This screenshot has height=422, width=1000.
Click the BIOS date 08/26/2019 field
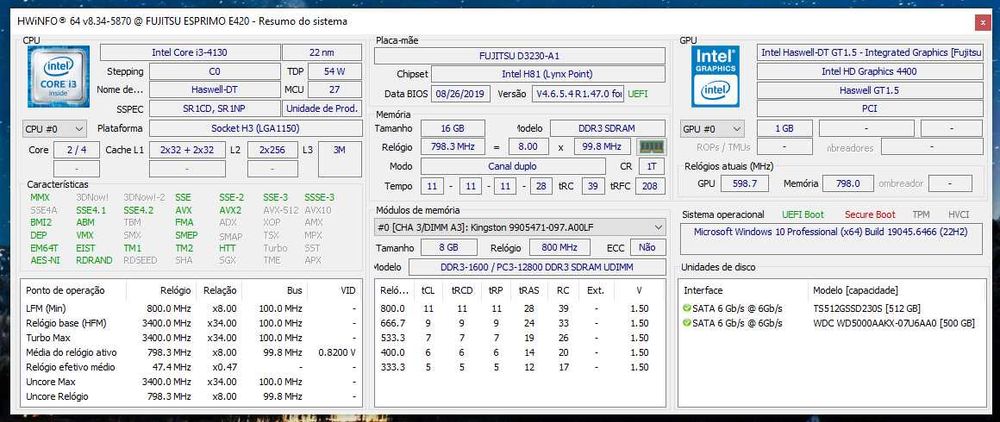[461, 94]
